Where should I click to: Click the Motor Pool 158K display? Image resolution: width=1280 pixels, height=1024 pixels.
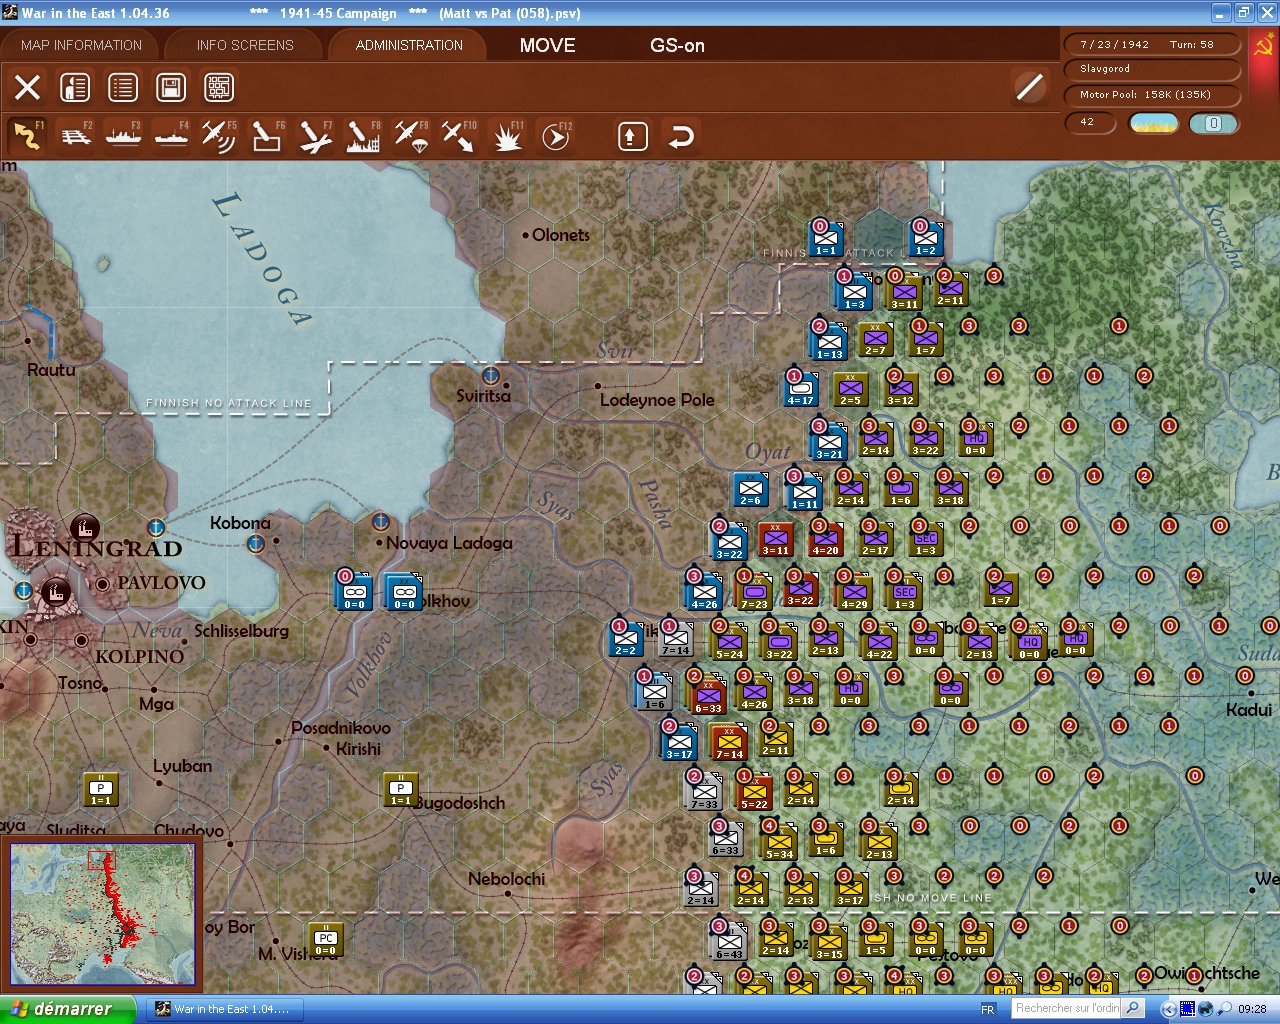(x=1152, y=95)
